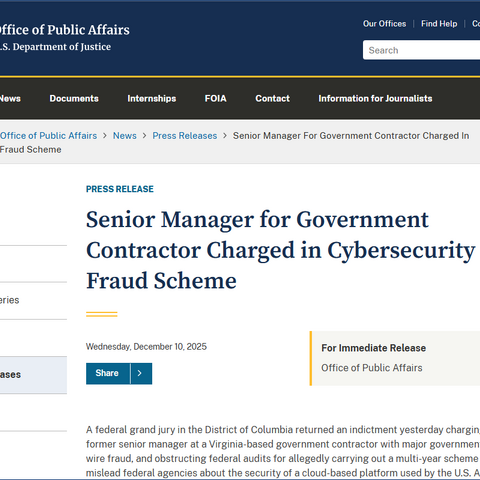The height and width of the screenshot is (480, 480).
Task: Focus the Search input field
Action: (421, 50)
